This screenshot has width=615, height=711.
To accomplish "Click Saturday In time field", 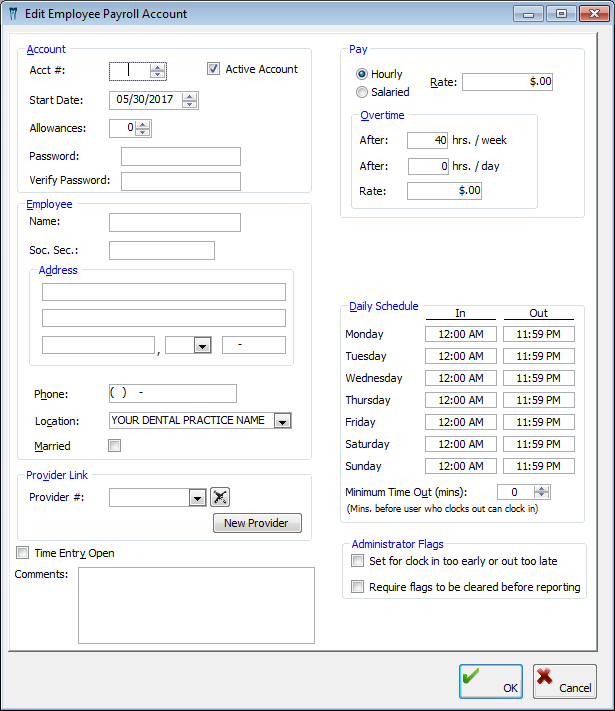I will (461, 444).
